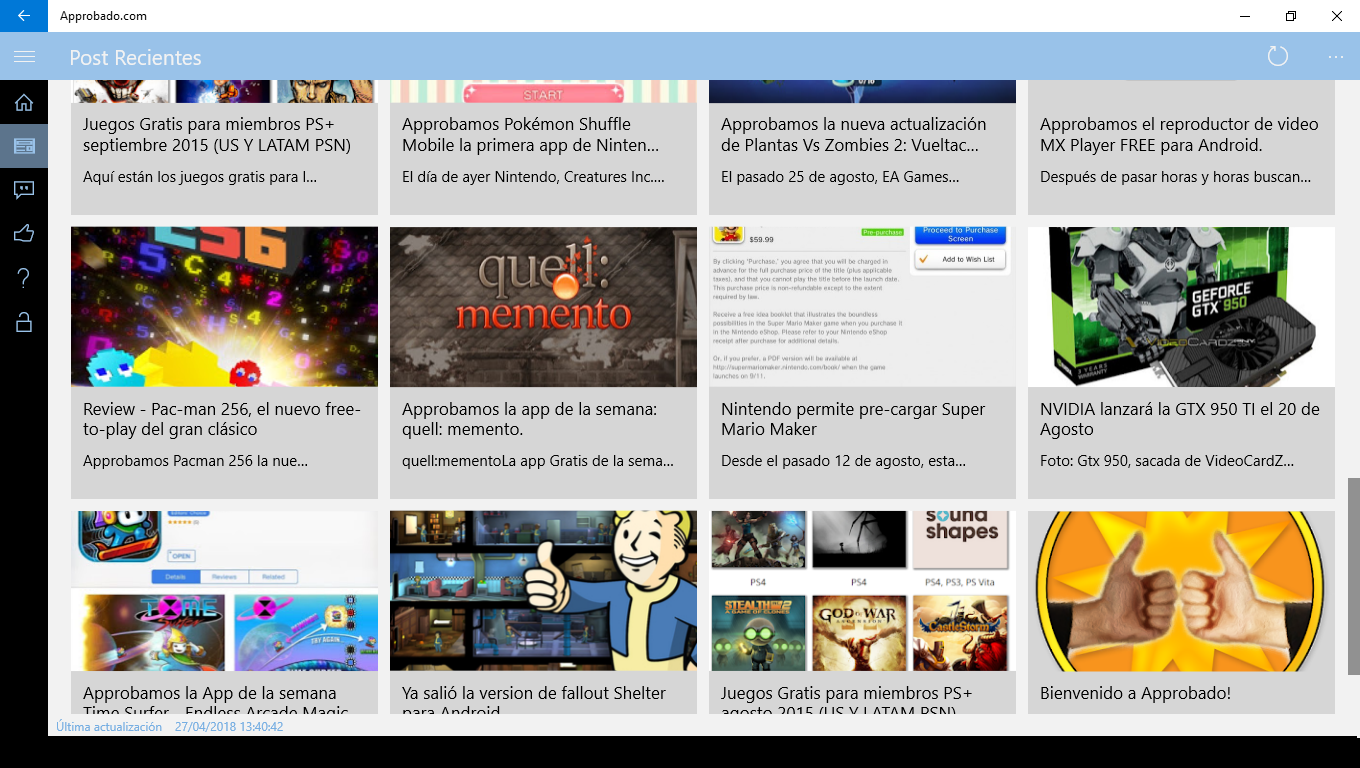Click excerpt 'Después de pasar horas y horas buscan...'
This screenshot has height=768, width=1360.
click(1176, 177)
